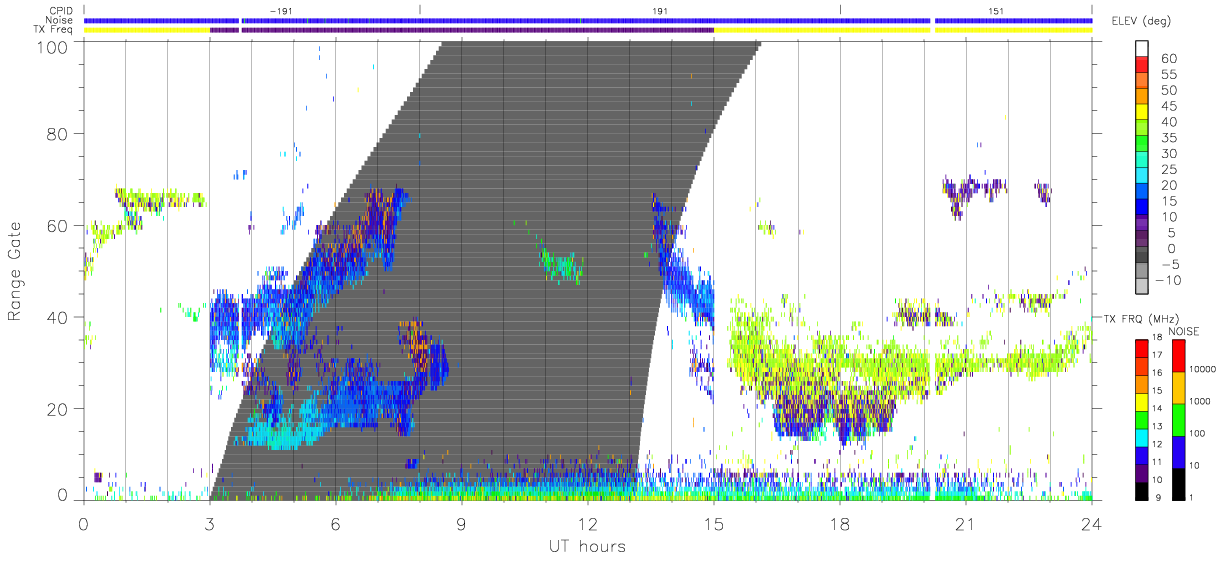Click the '1000' label on NOISE colorbar
Viewport: 1228px width, 567px height.
click(1199, 403)
